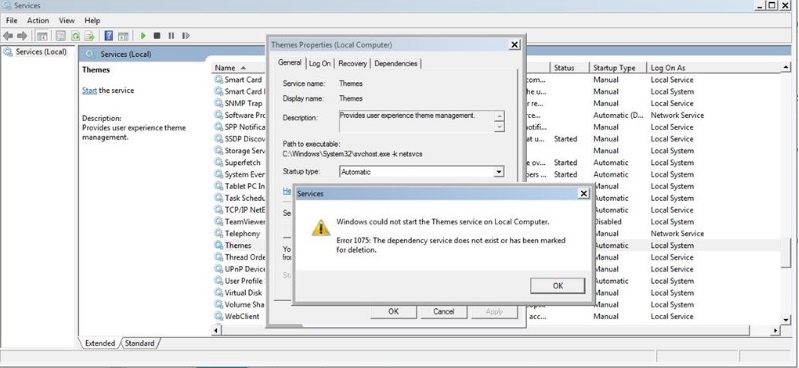
Task: Click the Services window title bar icon
Action: tap(7, 5)
